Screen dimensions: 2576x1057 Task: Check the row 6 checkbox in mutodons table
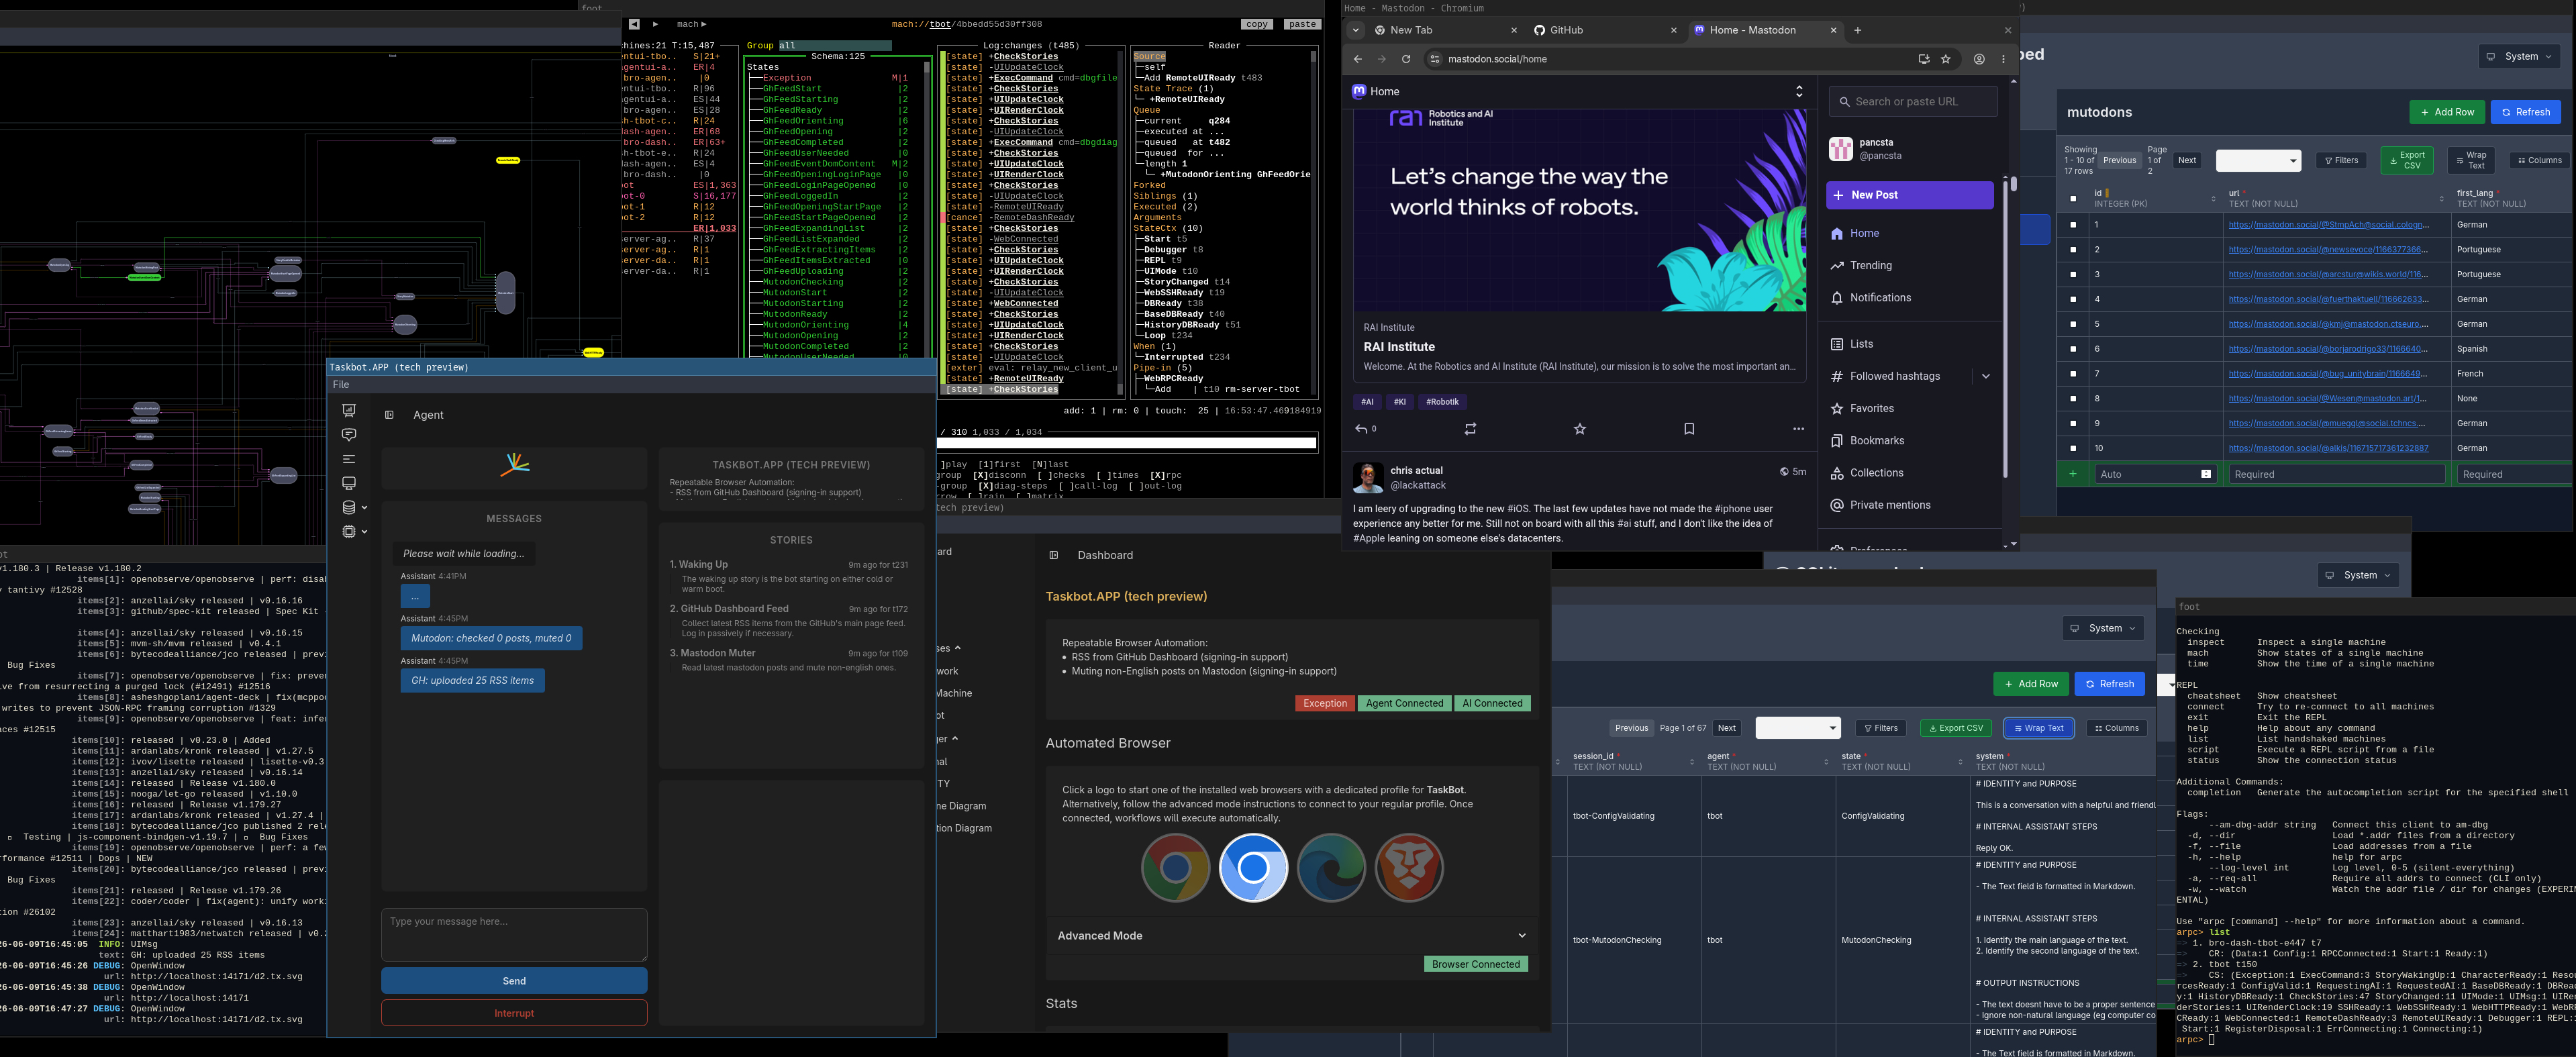2073,349
